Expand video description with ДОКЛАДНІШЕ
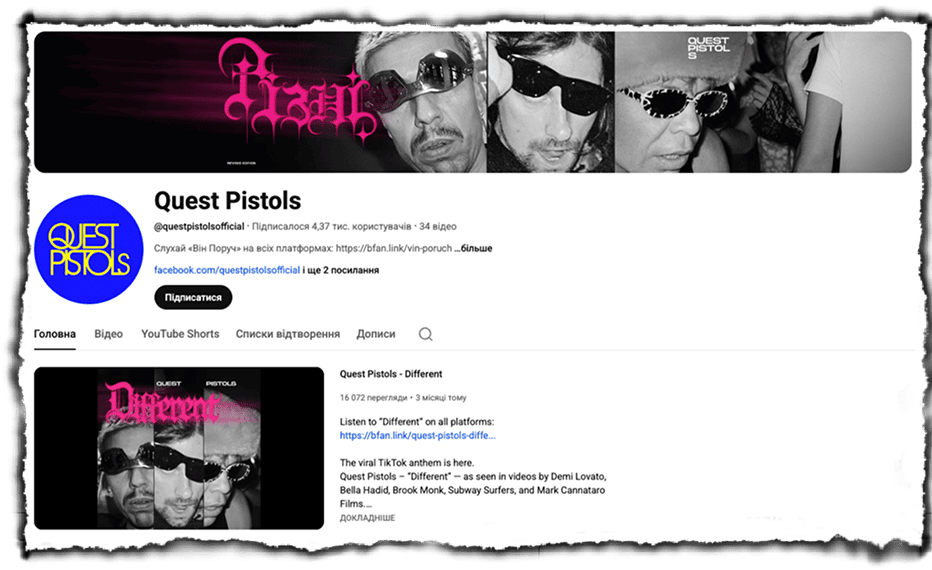The width and height of the screenshot is (932, 570). point(367,518)
